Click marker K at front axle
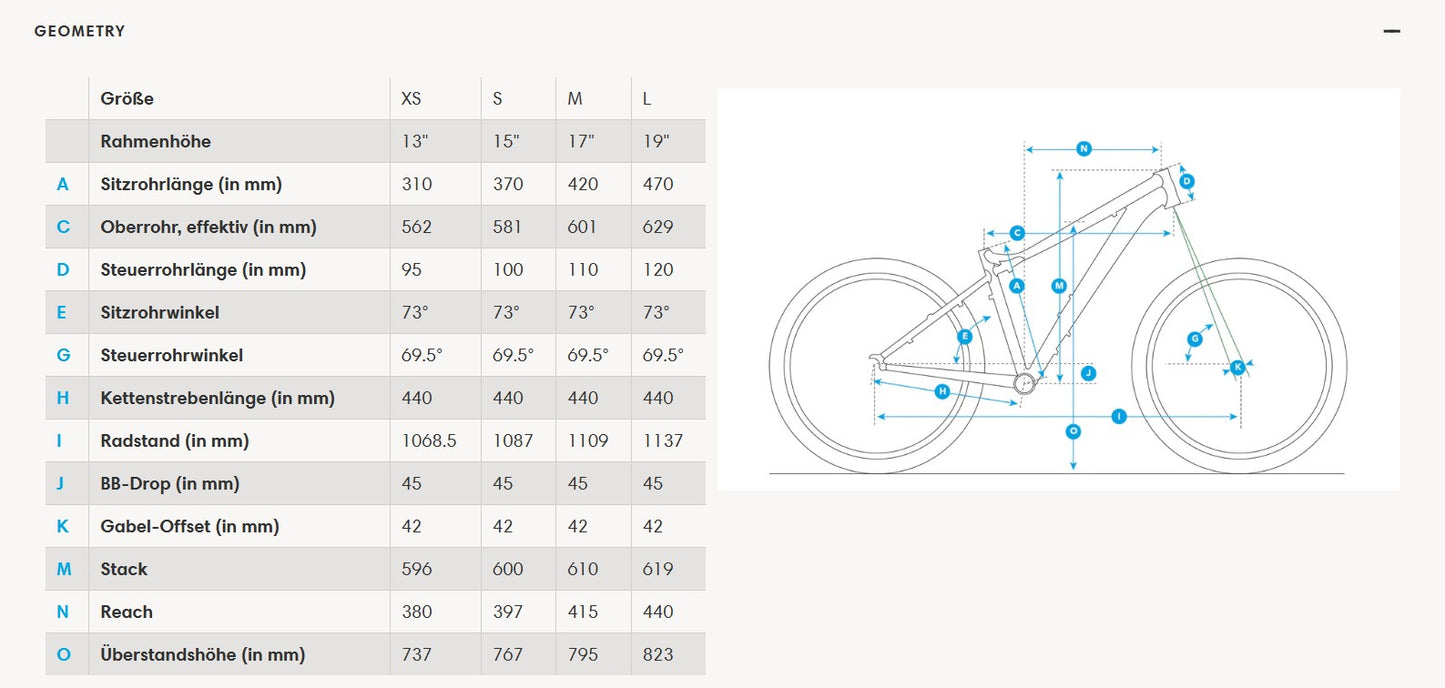Viewport: 1445px width, 688px height. [1238, 367]
